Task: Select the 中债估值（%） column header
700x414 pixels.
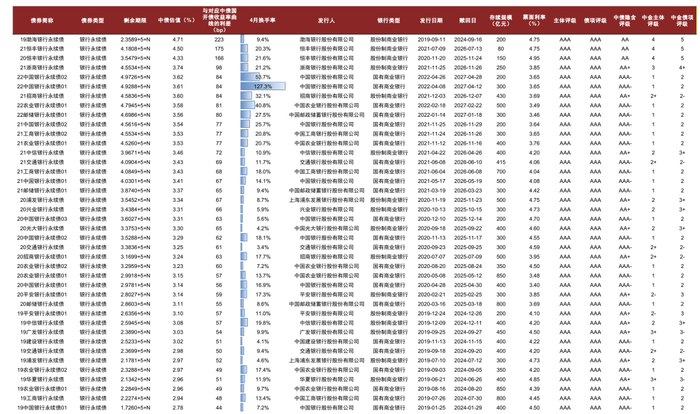Action: [177, 20]
